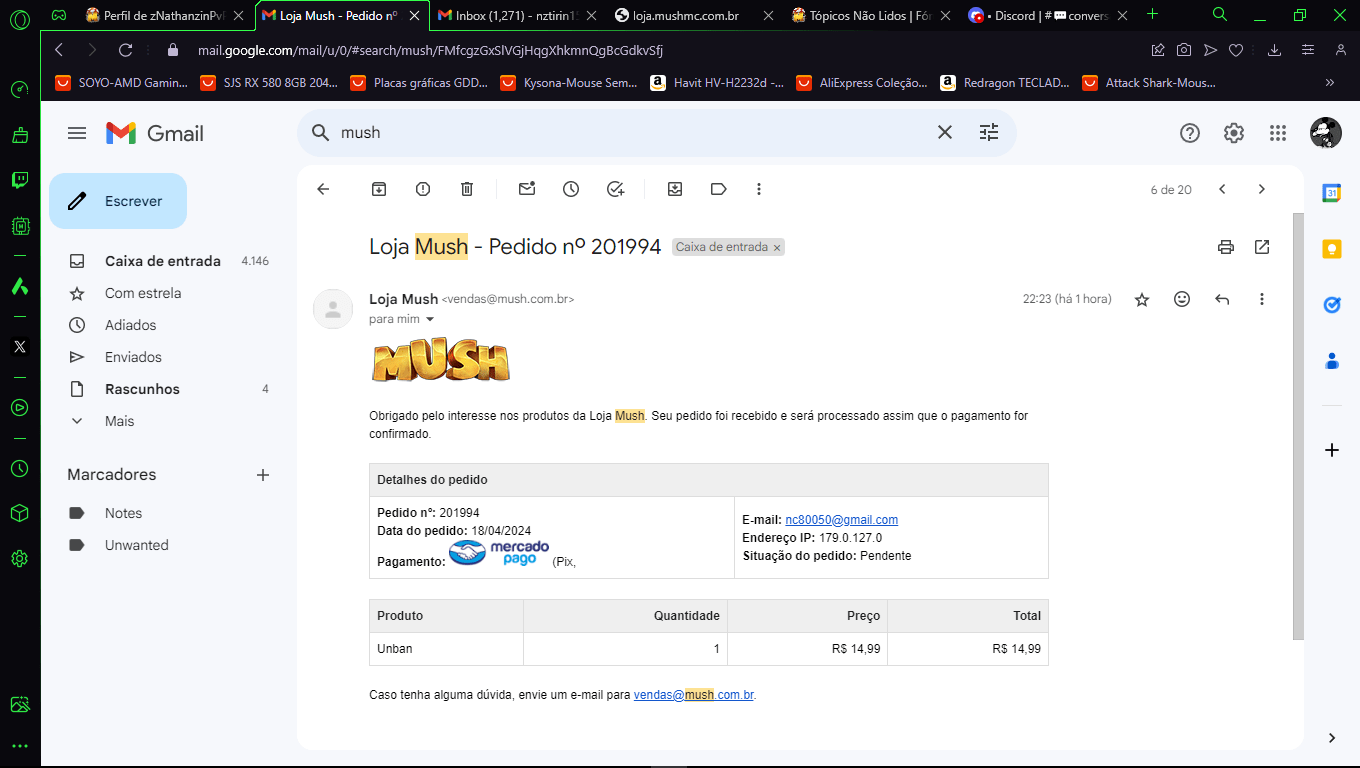Create new label with Marcadores plus
Image resolution: width=1360 pixels, height=768 pixels.
tap(263, 475)
